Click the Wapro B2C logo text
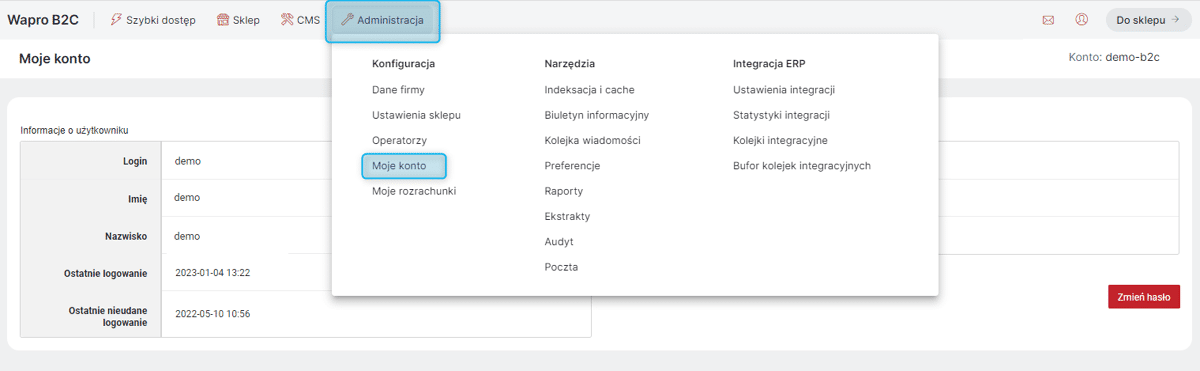Screen dimensions: 1200x371 click(43, 20)
